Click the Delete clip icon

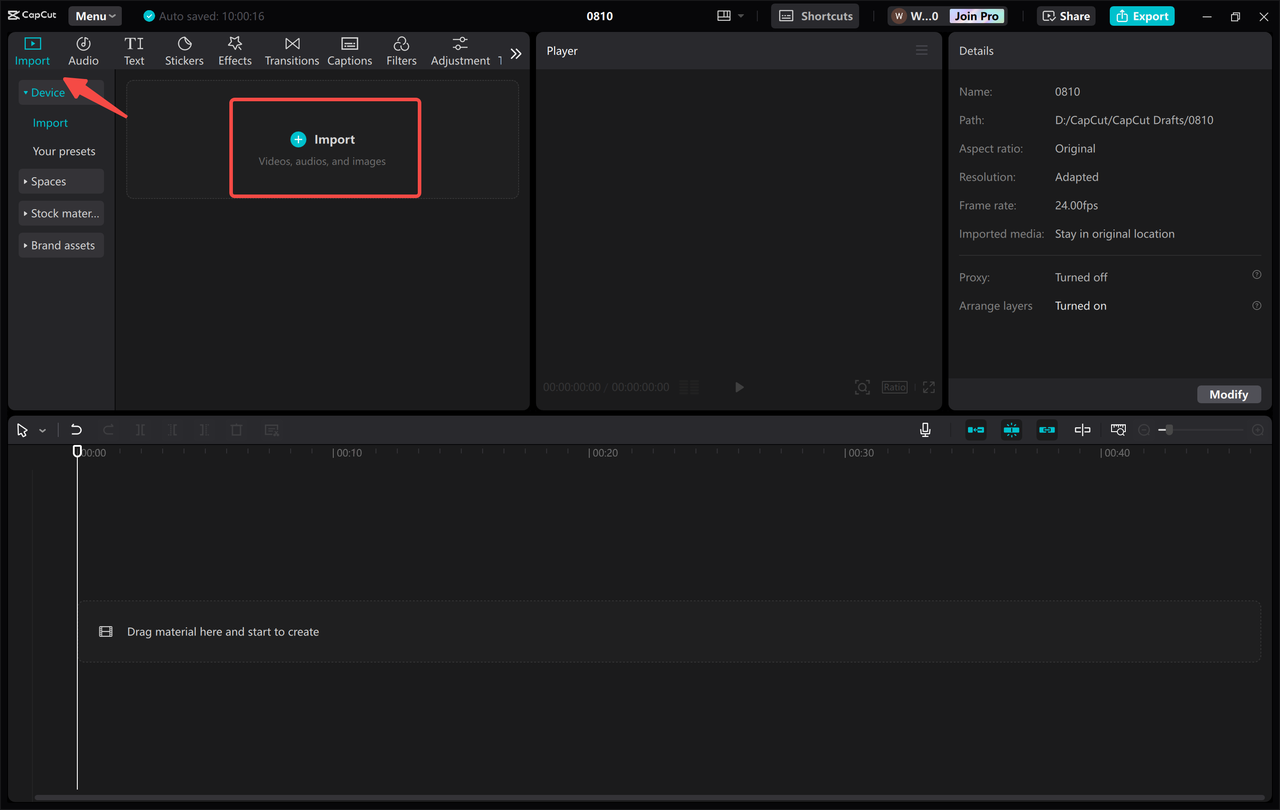(x=237, y=430)
